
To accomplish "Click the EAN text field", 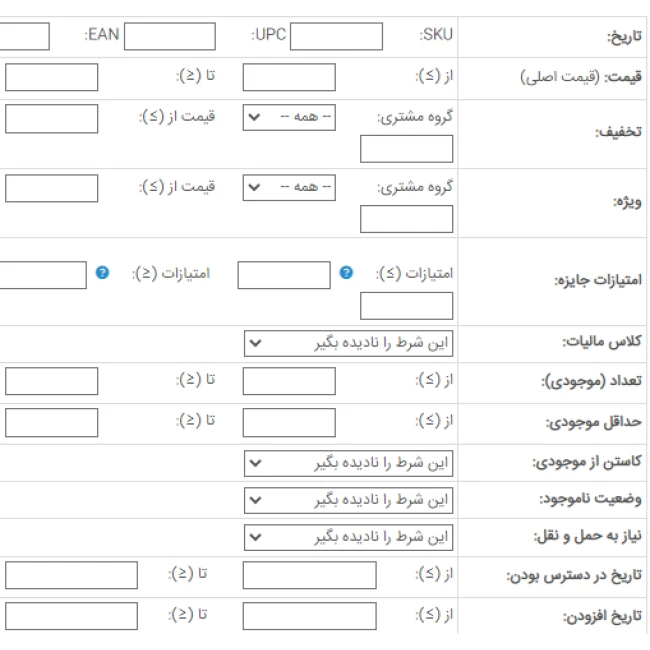I will pos(24,37).
